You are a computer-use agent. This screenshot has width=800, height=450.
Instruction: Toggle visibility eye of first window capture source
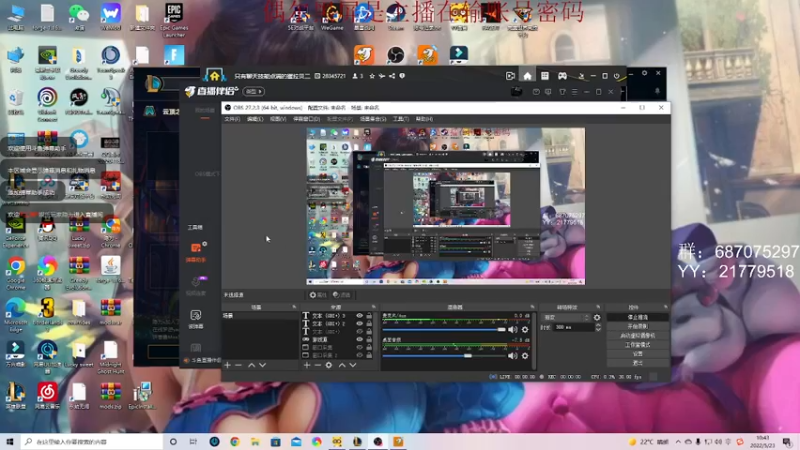click(359, 347)
